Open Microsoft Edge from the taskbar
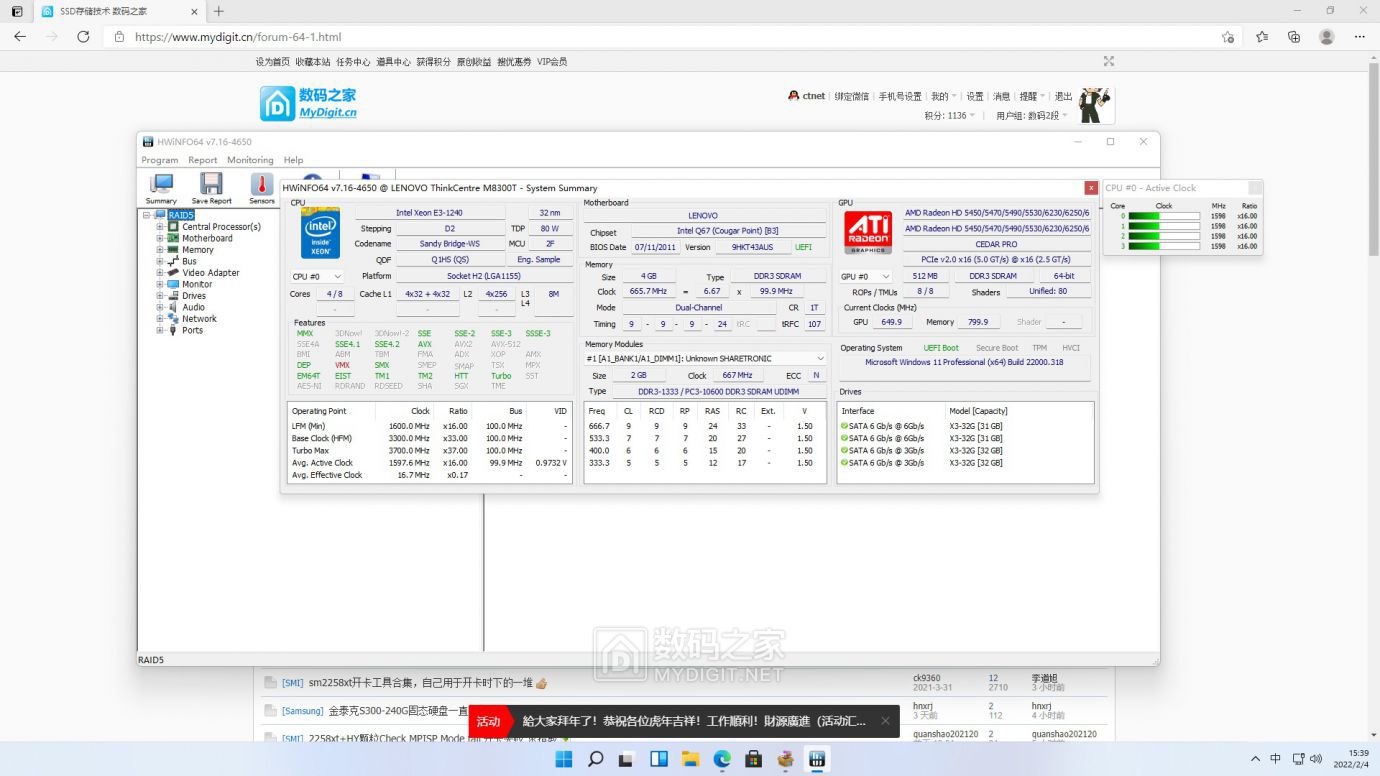Viewport: 1380px width, 776px height. coord(722,759)
